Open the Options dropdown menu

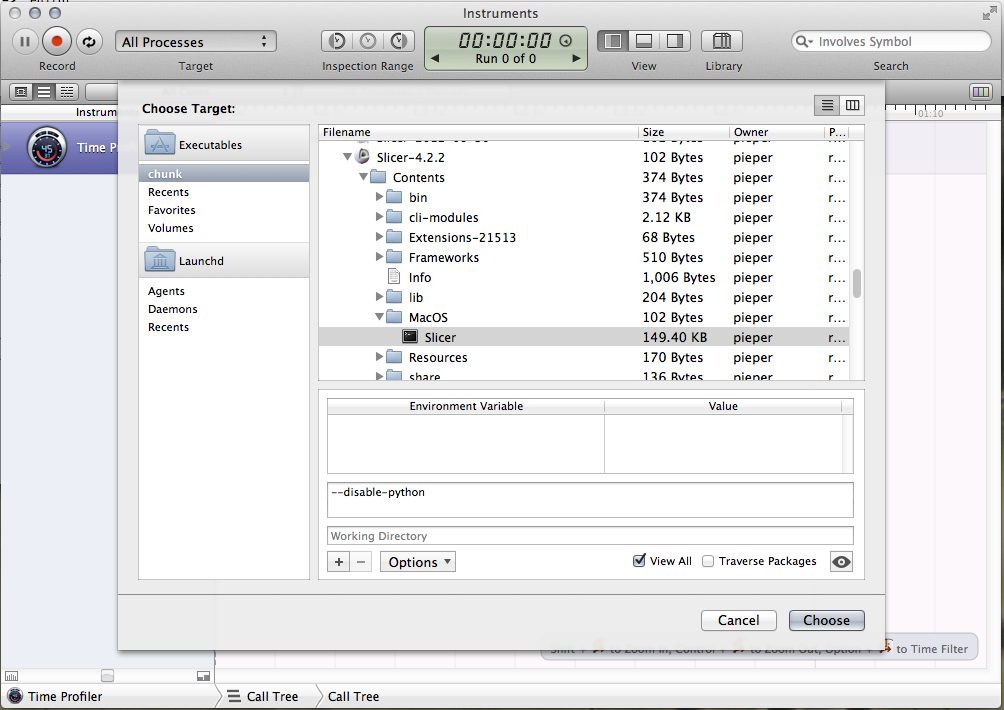(417, 562)
